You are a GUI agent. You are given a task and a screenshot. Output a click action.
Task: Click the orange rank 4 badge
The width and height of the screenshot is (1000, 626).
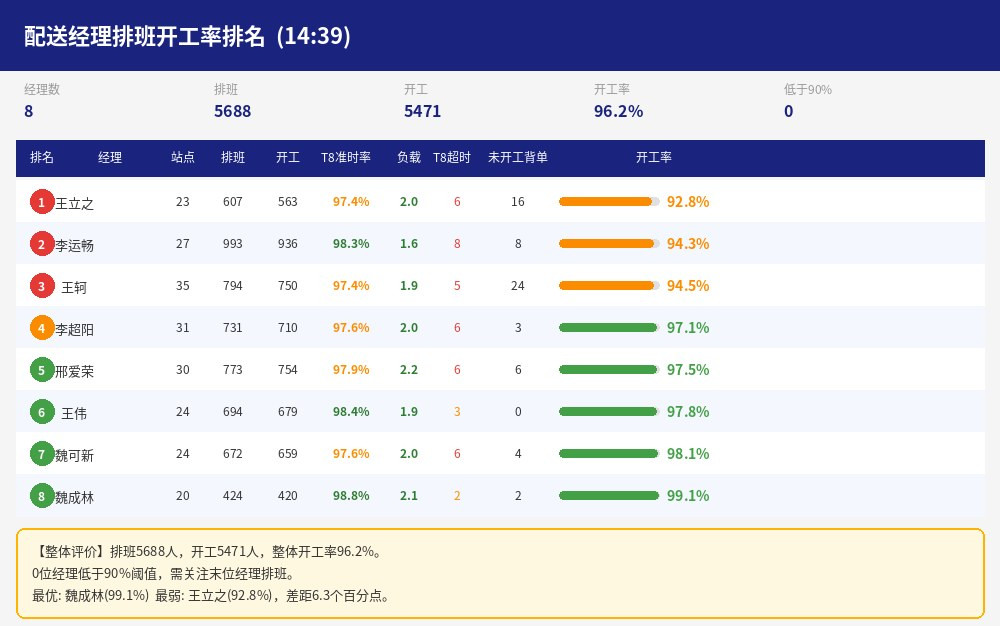(41, 328)
